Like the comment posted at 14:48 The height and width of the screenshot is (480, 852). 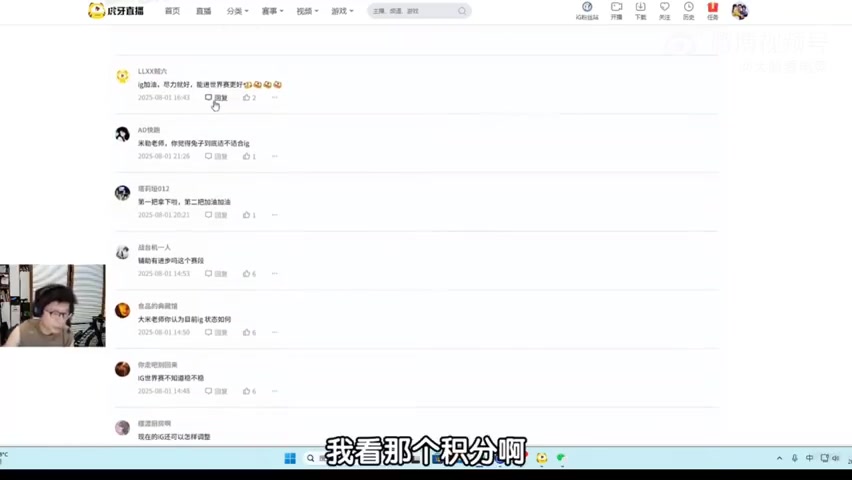coord(249,391)
